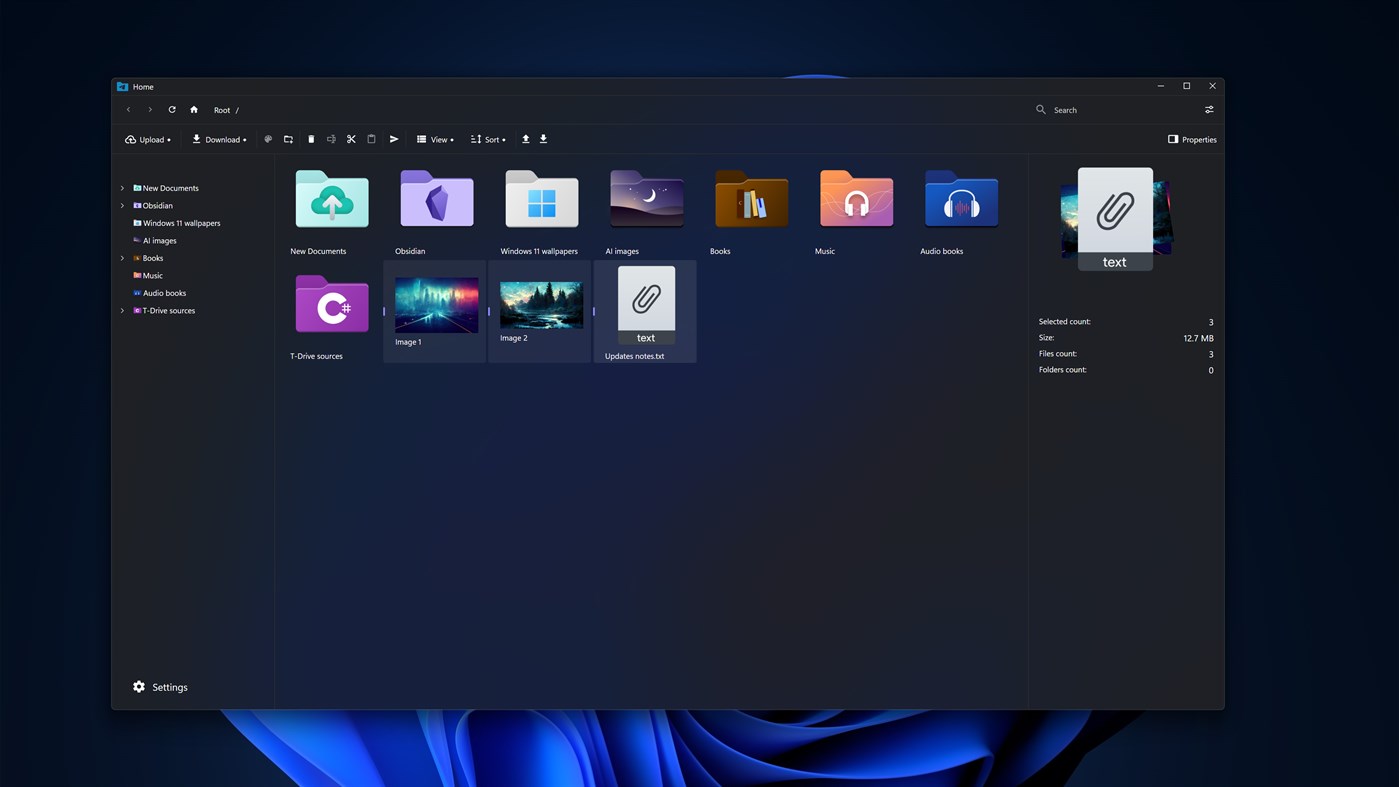Open the palette icon in toolbar
Image resolution: width=1399 pixels, height=787 pixels.
pyautogui.click(x=268, y=139)
